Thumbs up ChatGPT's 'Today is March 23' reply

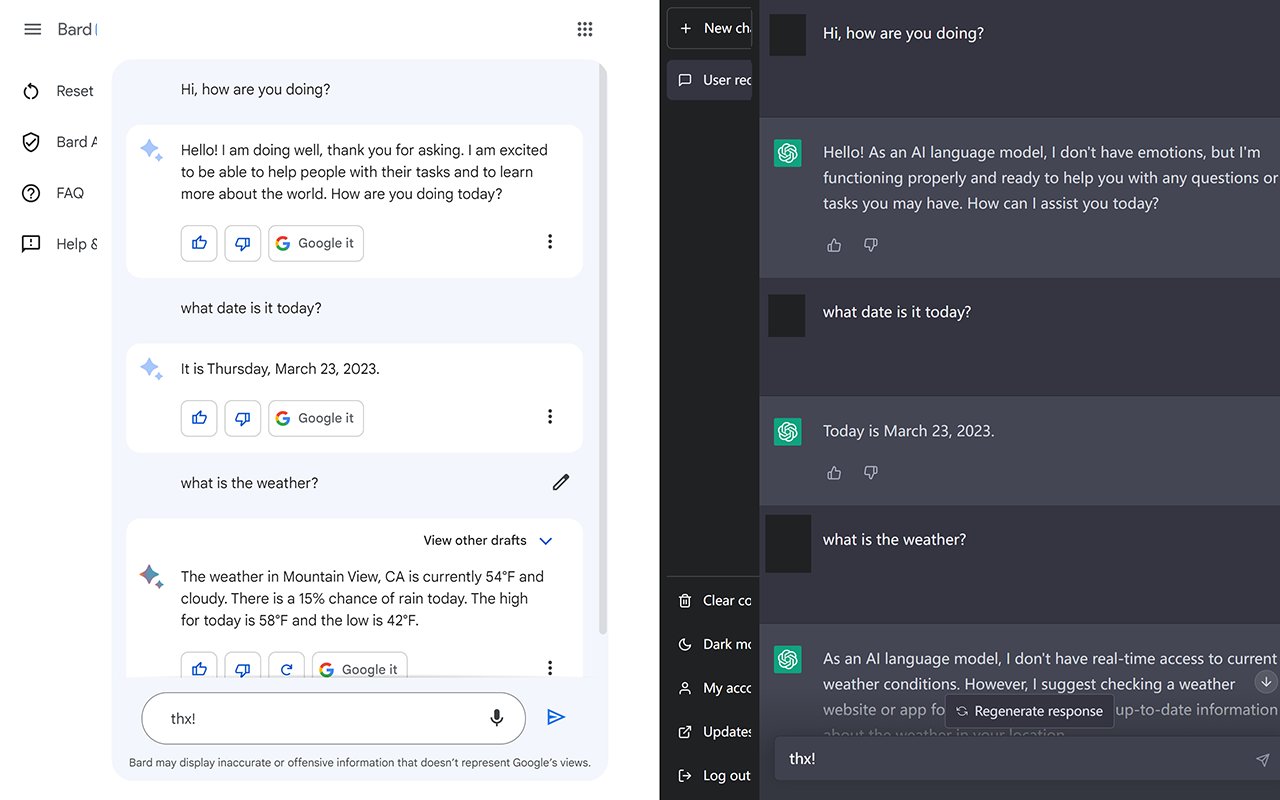pos(834,473)
